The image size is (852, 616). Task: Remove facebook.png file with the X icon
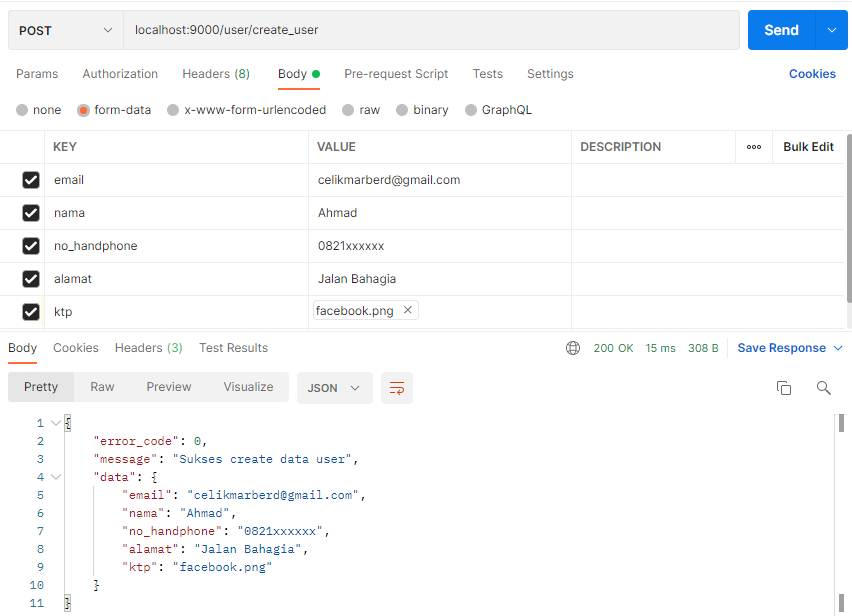[x=408, y=310]
